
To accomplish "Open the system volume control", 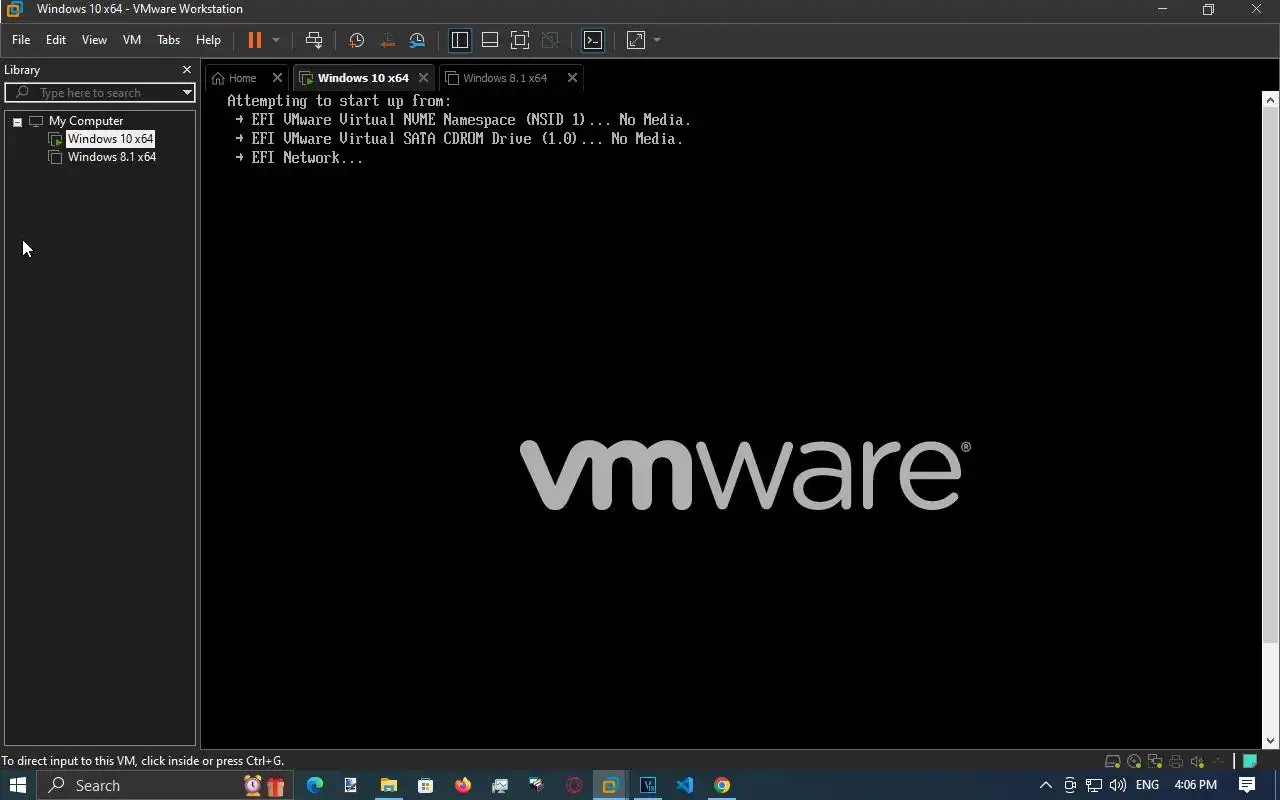I will (x=1118, y=785).
